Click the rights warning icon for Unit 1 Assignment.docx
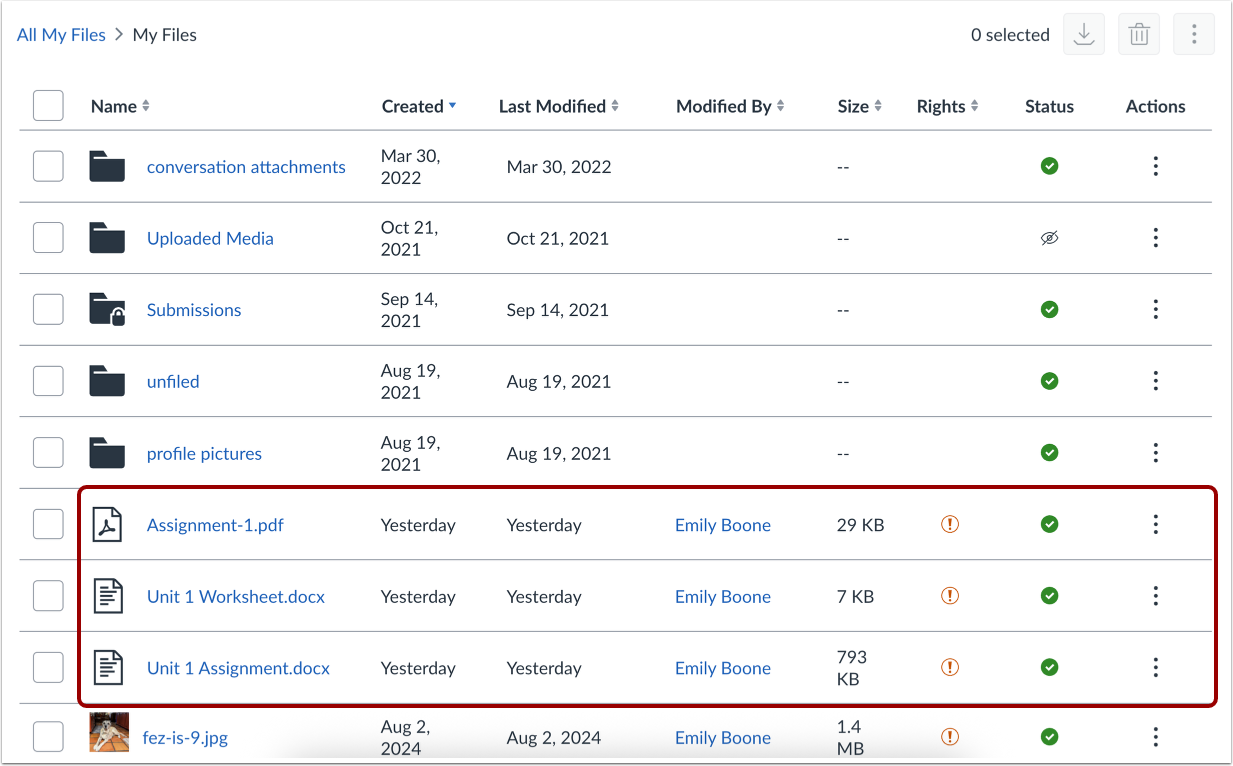Image resolution: width=1233 pixels, height=766 pixels. pos(950,667)
